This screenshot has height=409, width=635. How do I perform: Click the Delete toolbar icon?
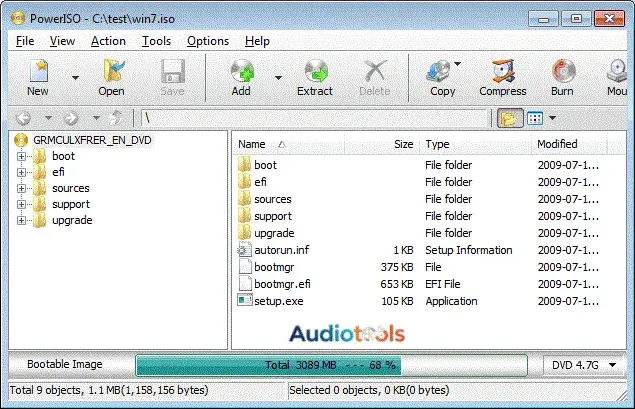(375, 71)
